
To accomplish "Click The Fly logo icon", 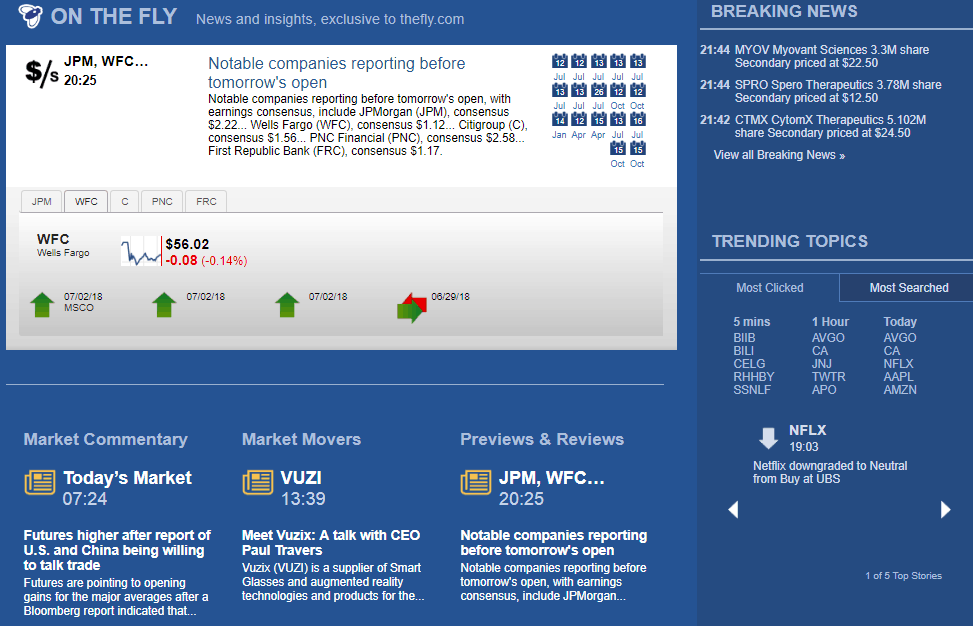I will pos(30,16).
